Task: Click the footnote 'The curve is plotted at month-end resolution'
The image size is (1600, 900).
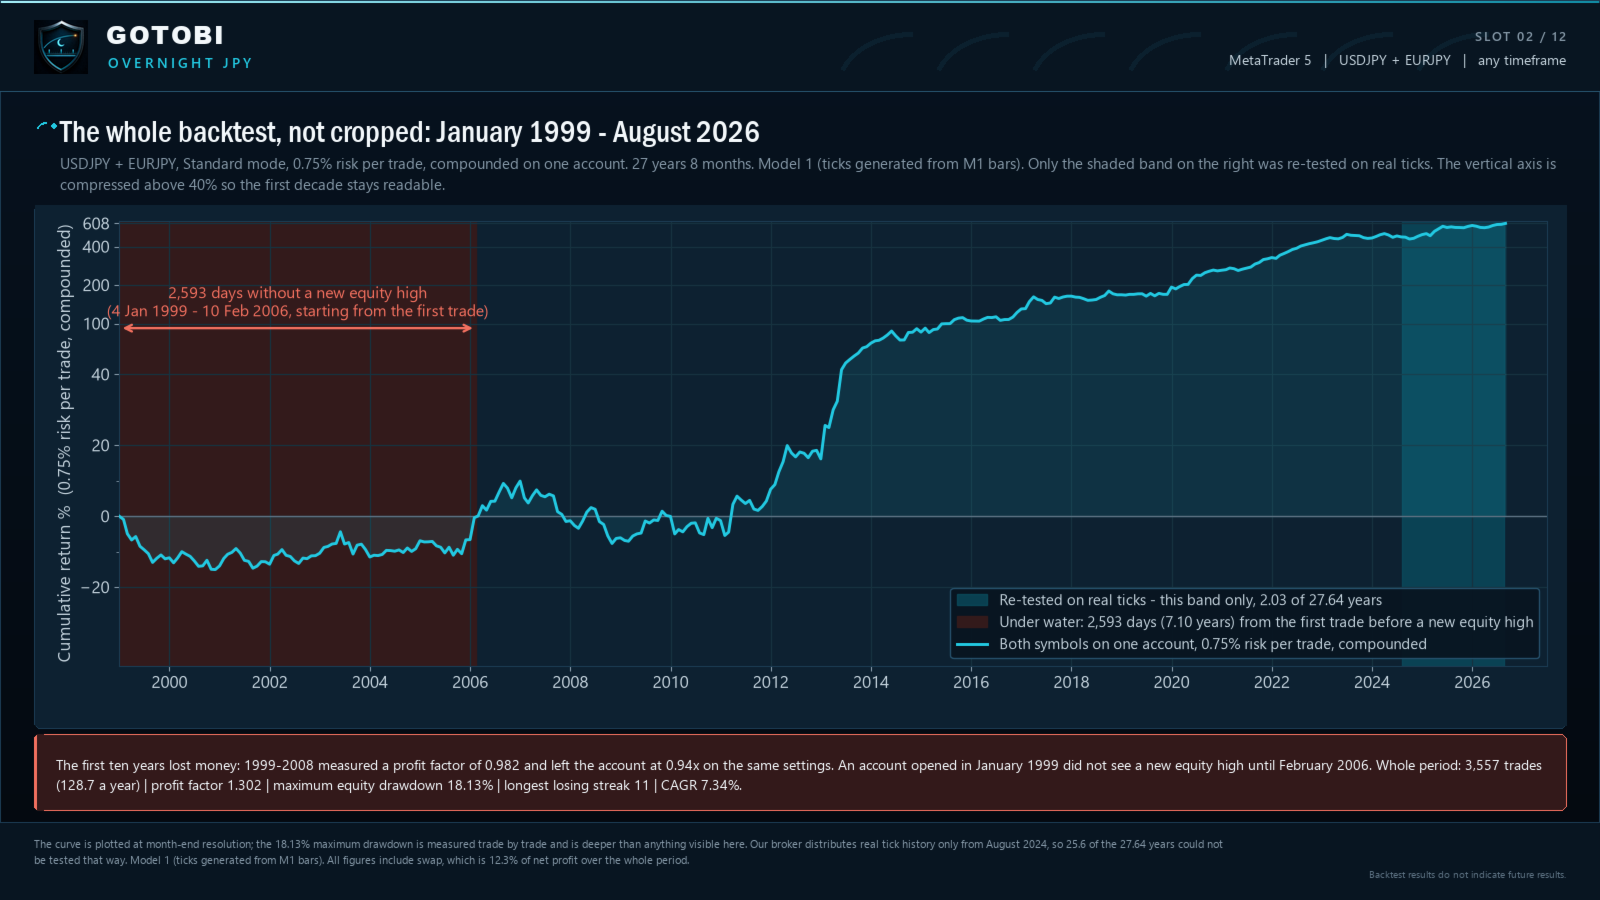Action: pyautogui.click(x=628, y=852)
